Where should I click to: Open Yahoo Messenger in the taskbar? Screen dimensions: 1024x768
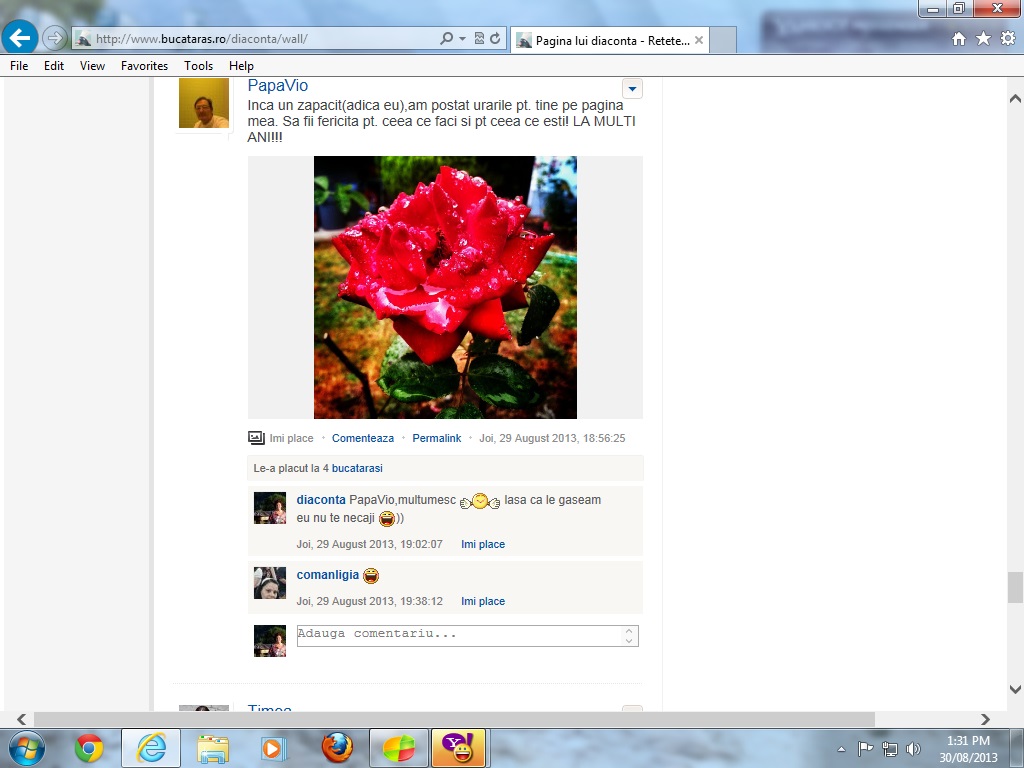458,747
